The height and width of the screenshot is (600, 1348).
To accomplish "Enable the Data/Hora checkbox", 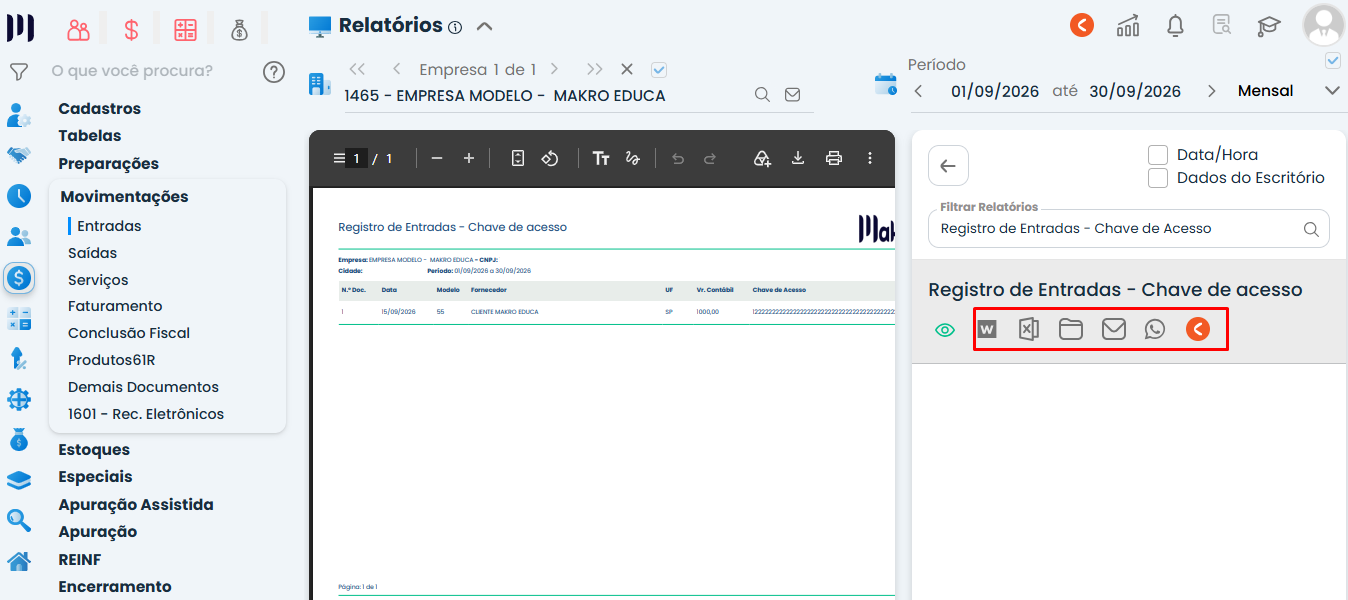I will pyautogui.click(x=1158, y=155).
